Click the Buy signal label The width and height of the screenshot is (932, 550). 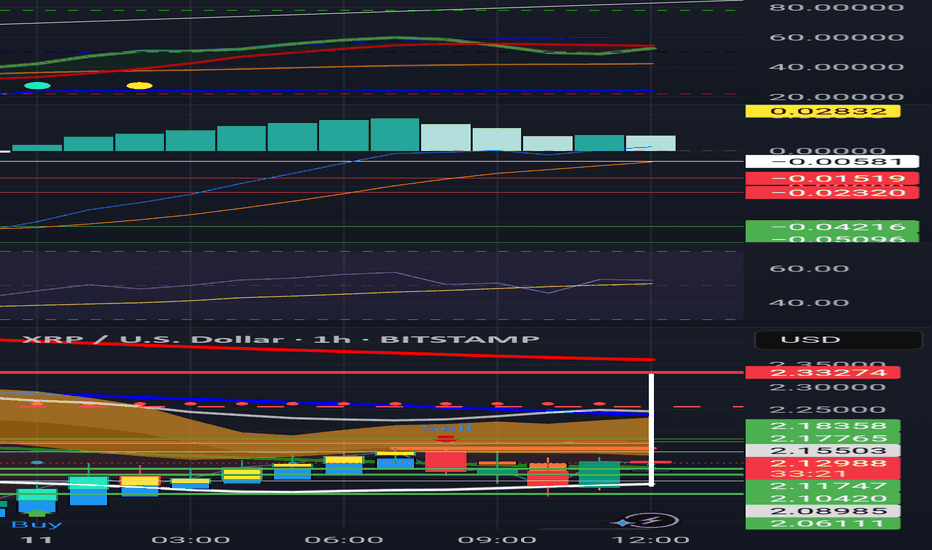[x=37, y=524]
